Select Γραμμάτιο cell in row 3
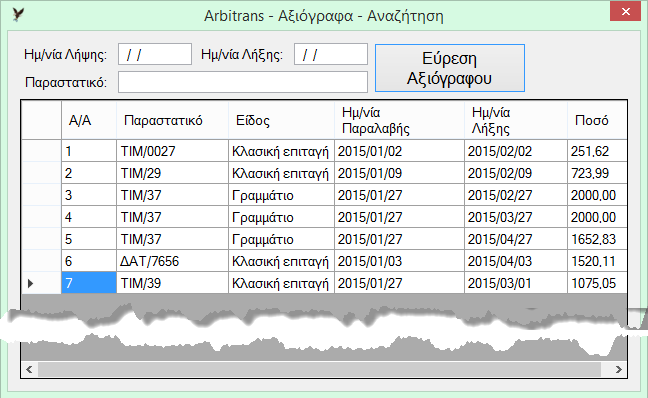The height and width of the screenshot is (398, 648). click(x=281, y=195)
